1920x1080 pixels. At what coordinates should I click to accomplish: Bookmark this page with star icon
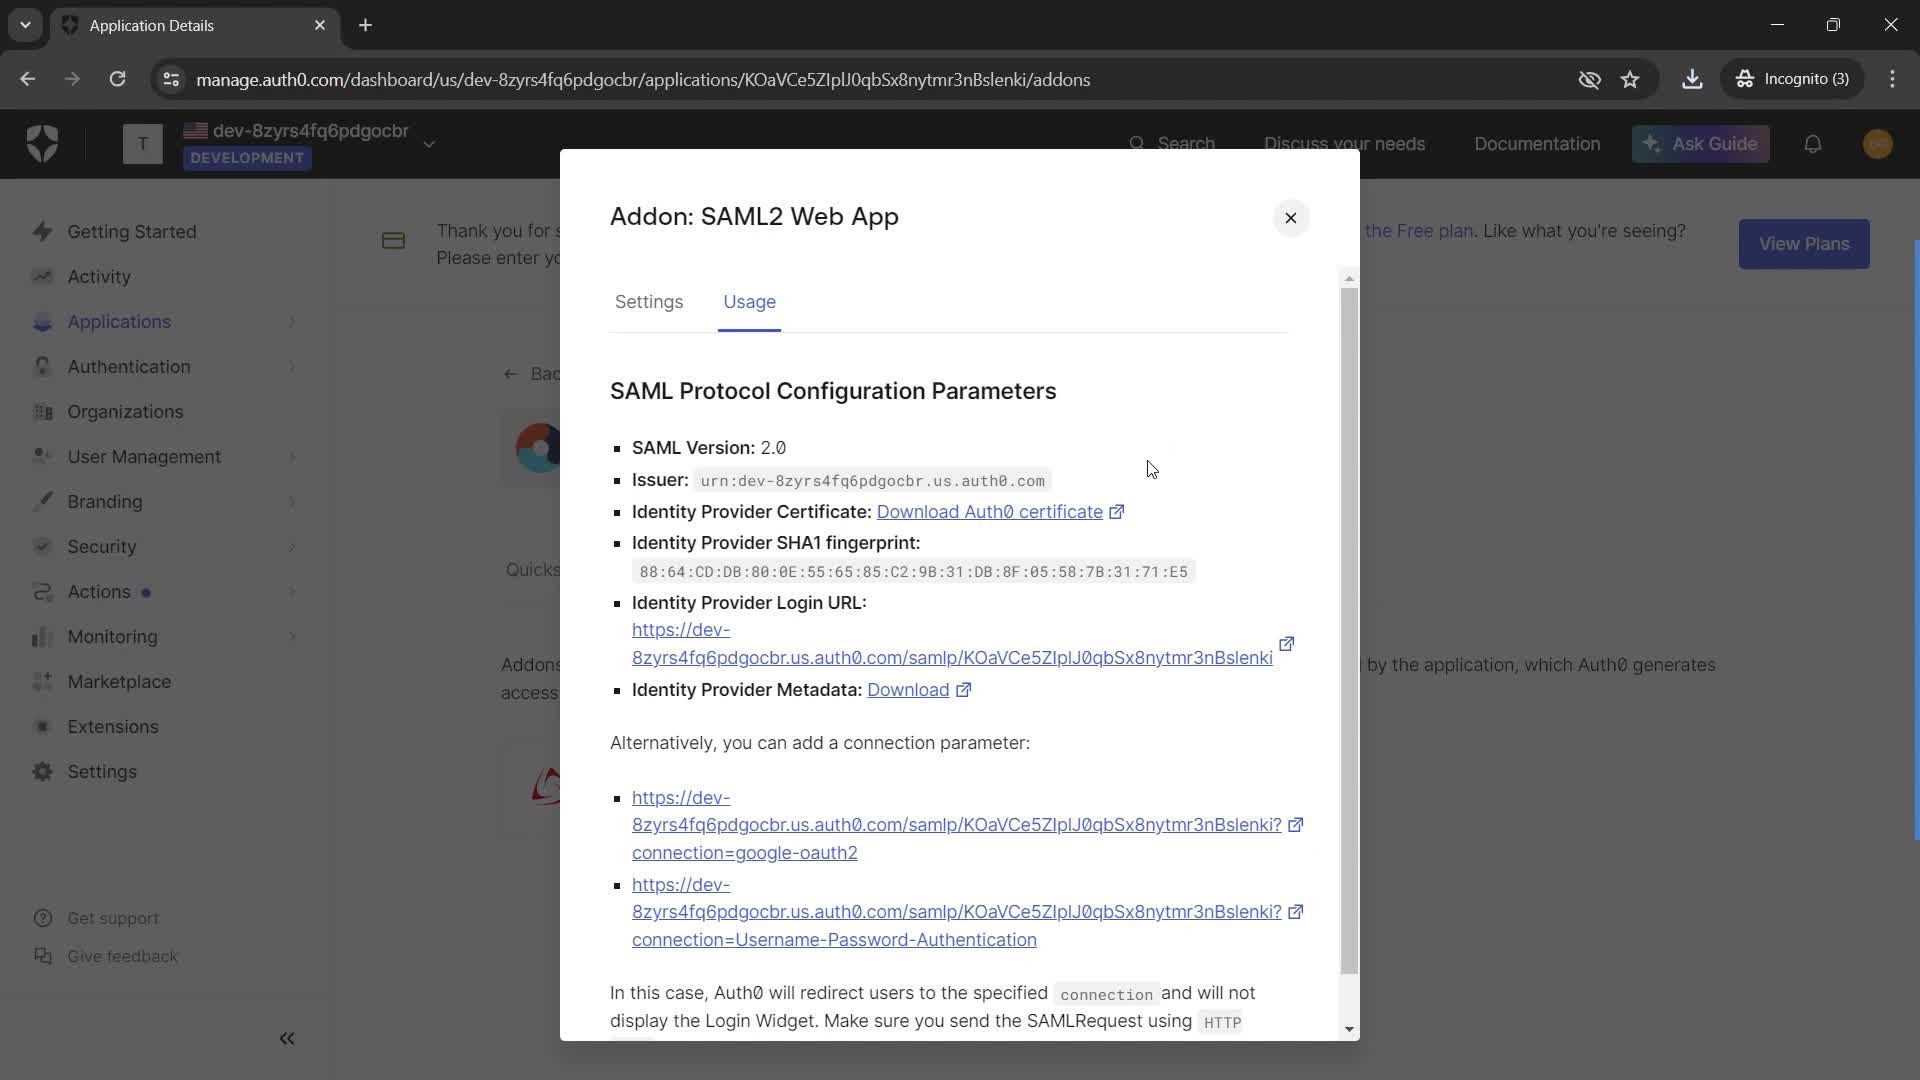coord(1630,79)
